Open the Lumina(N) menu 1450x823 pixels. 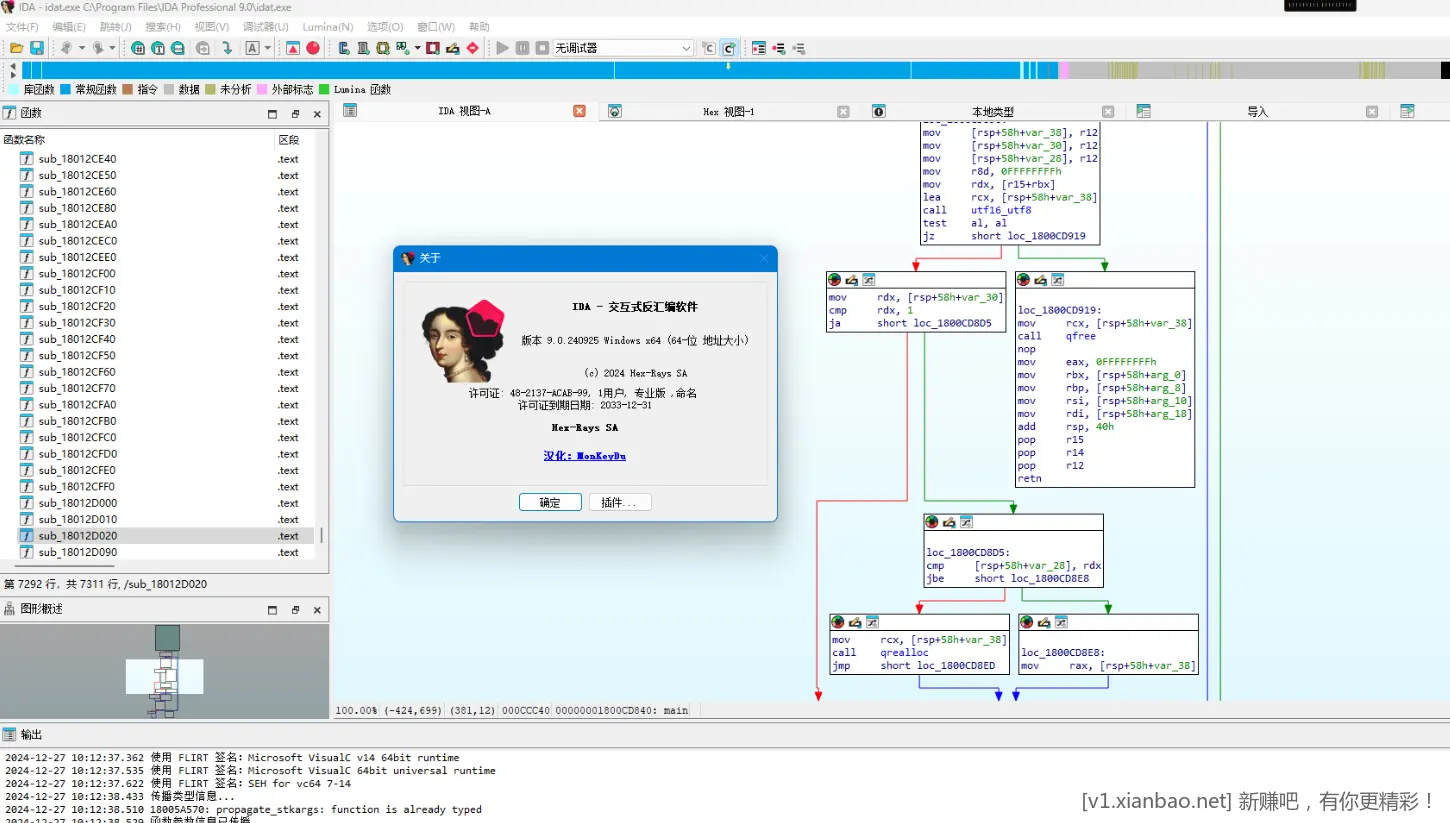(328, 27)
